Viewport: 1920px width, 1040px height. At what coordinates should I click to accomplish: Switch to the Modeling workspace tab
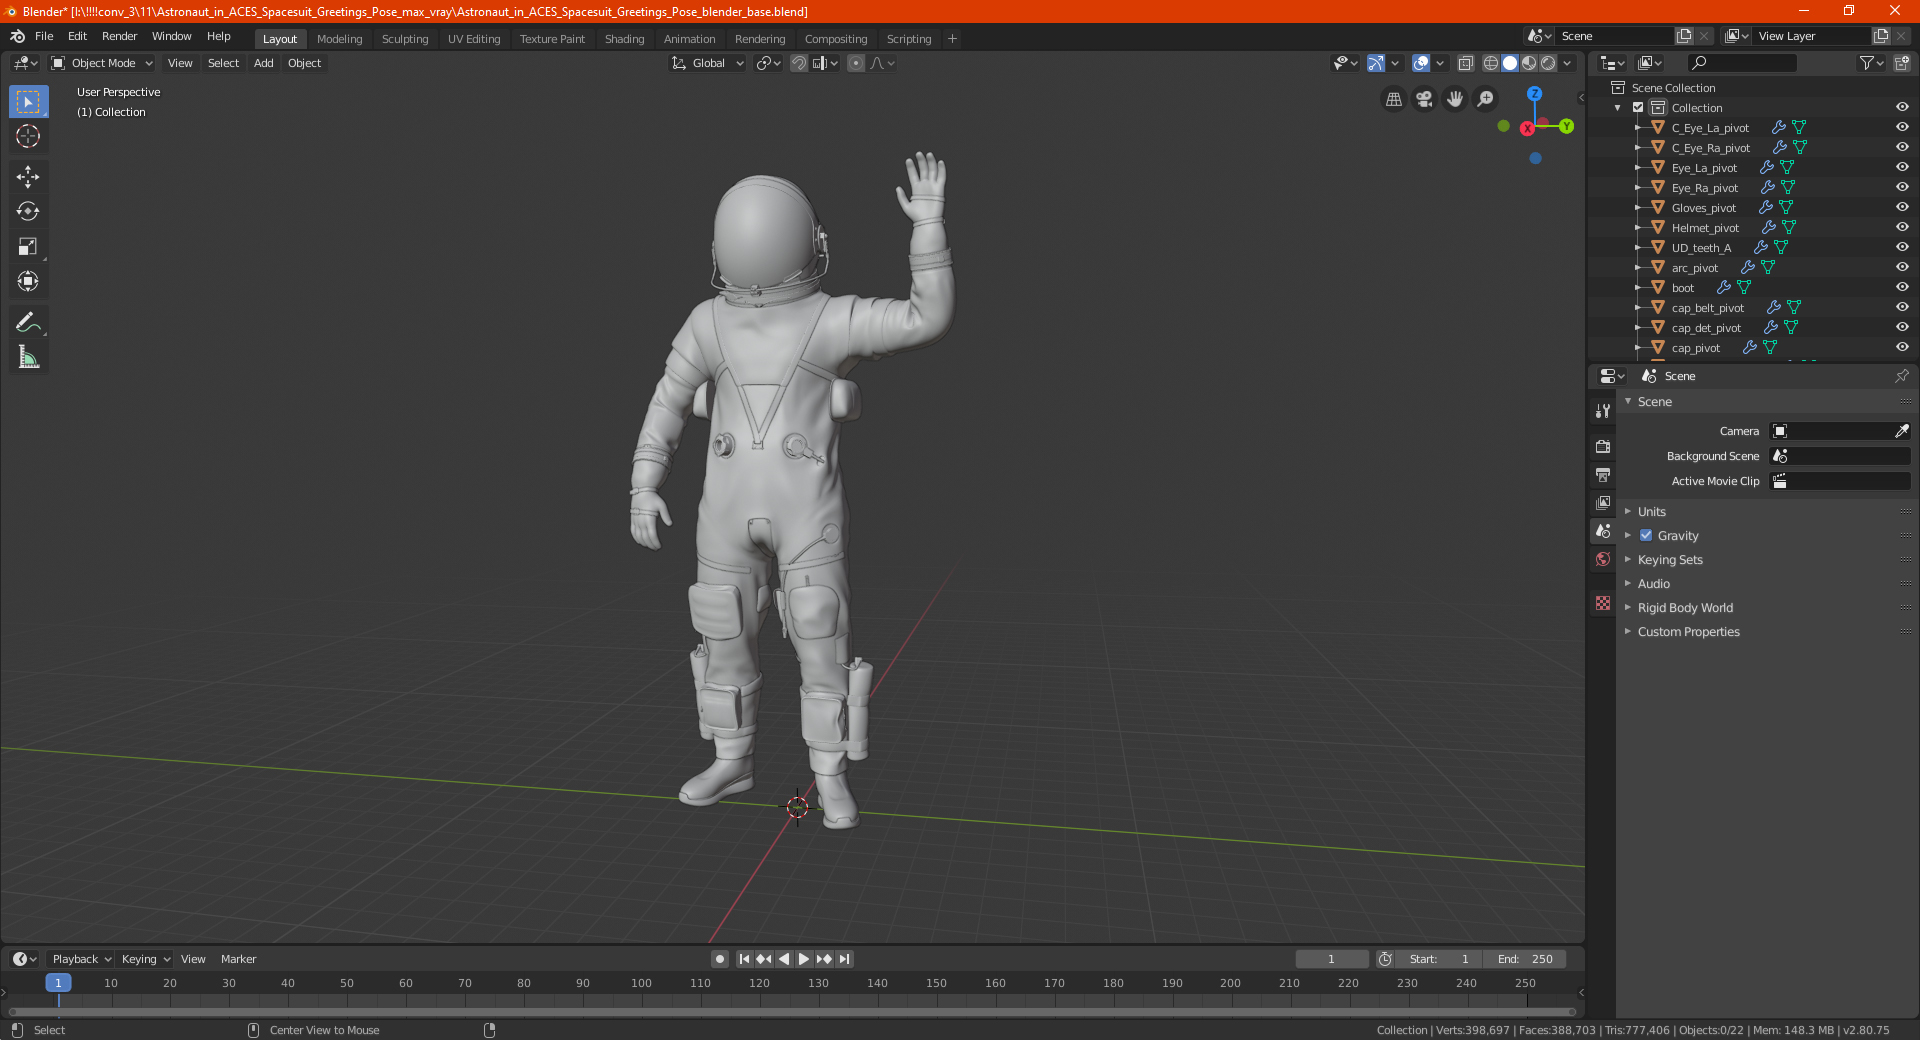[339, 39]
